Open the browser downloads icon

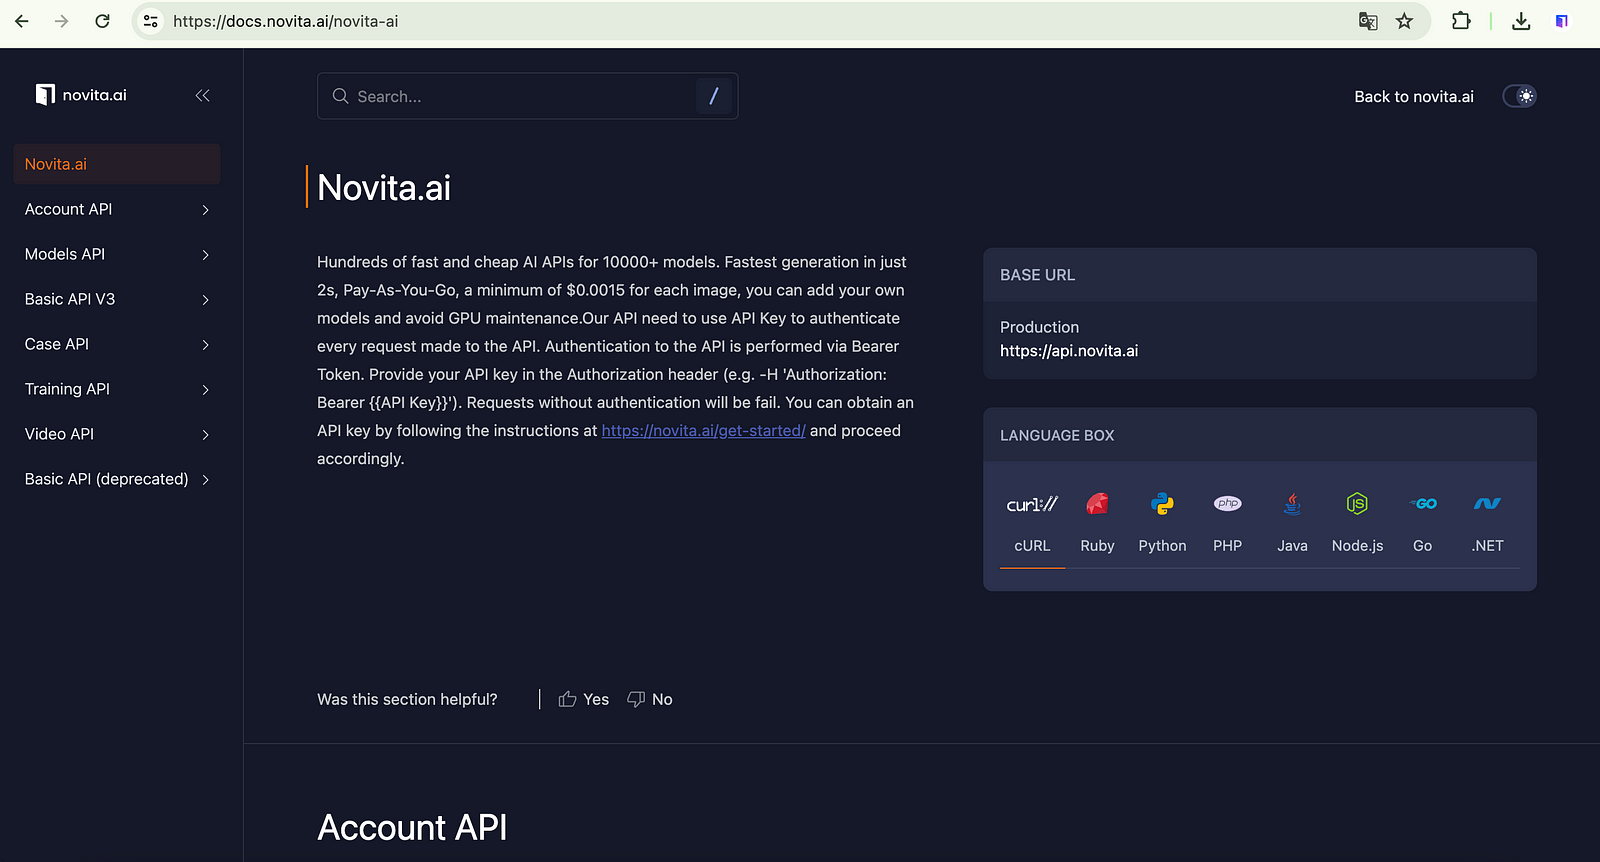1521,21
